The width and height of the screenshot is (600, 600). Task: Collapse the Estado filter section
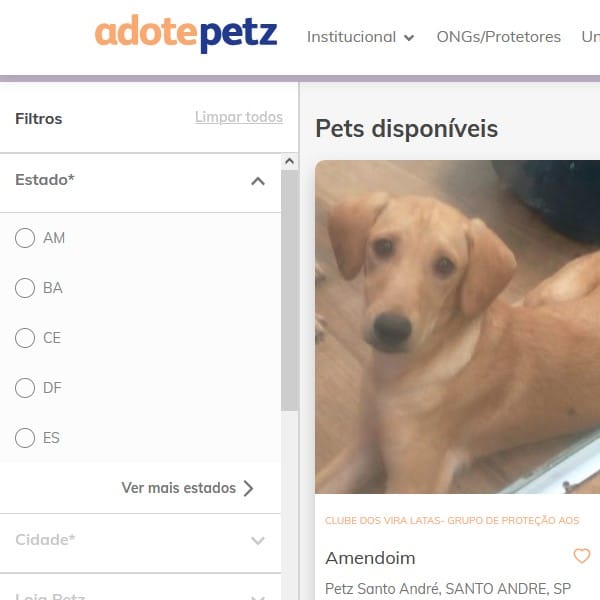258,181
